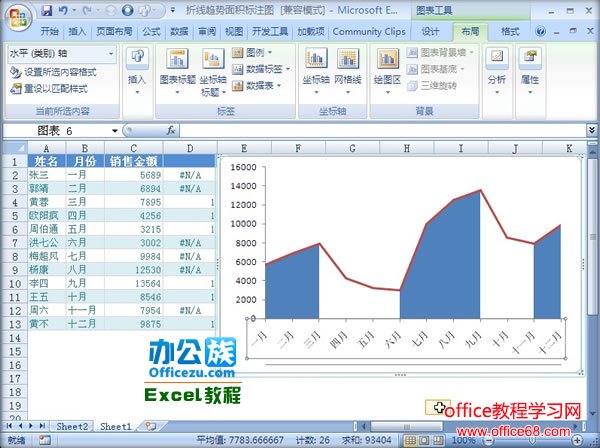
Task: Switch to Page Layout view in status bar
Action: pos(424,440)
